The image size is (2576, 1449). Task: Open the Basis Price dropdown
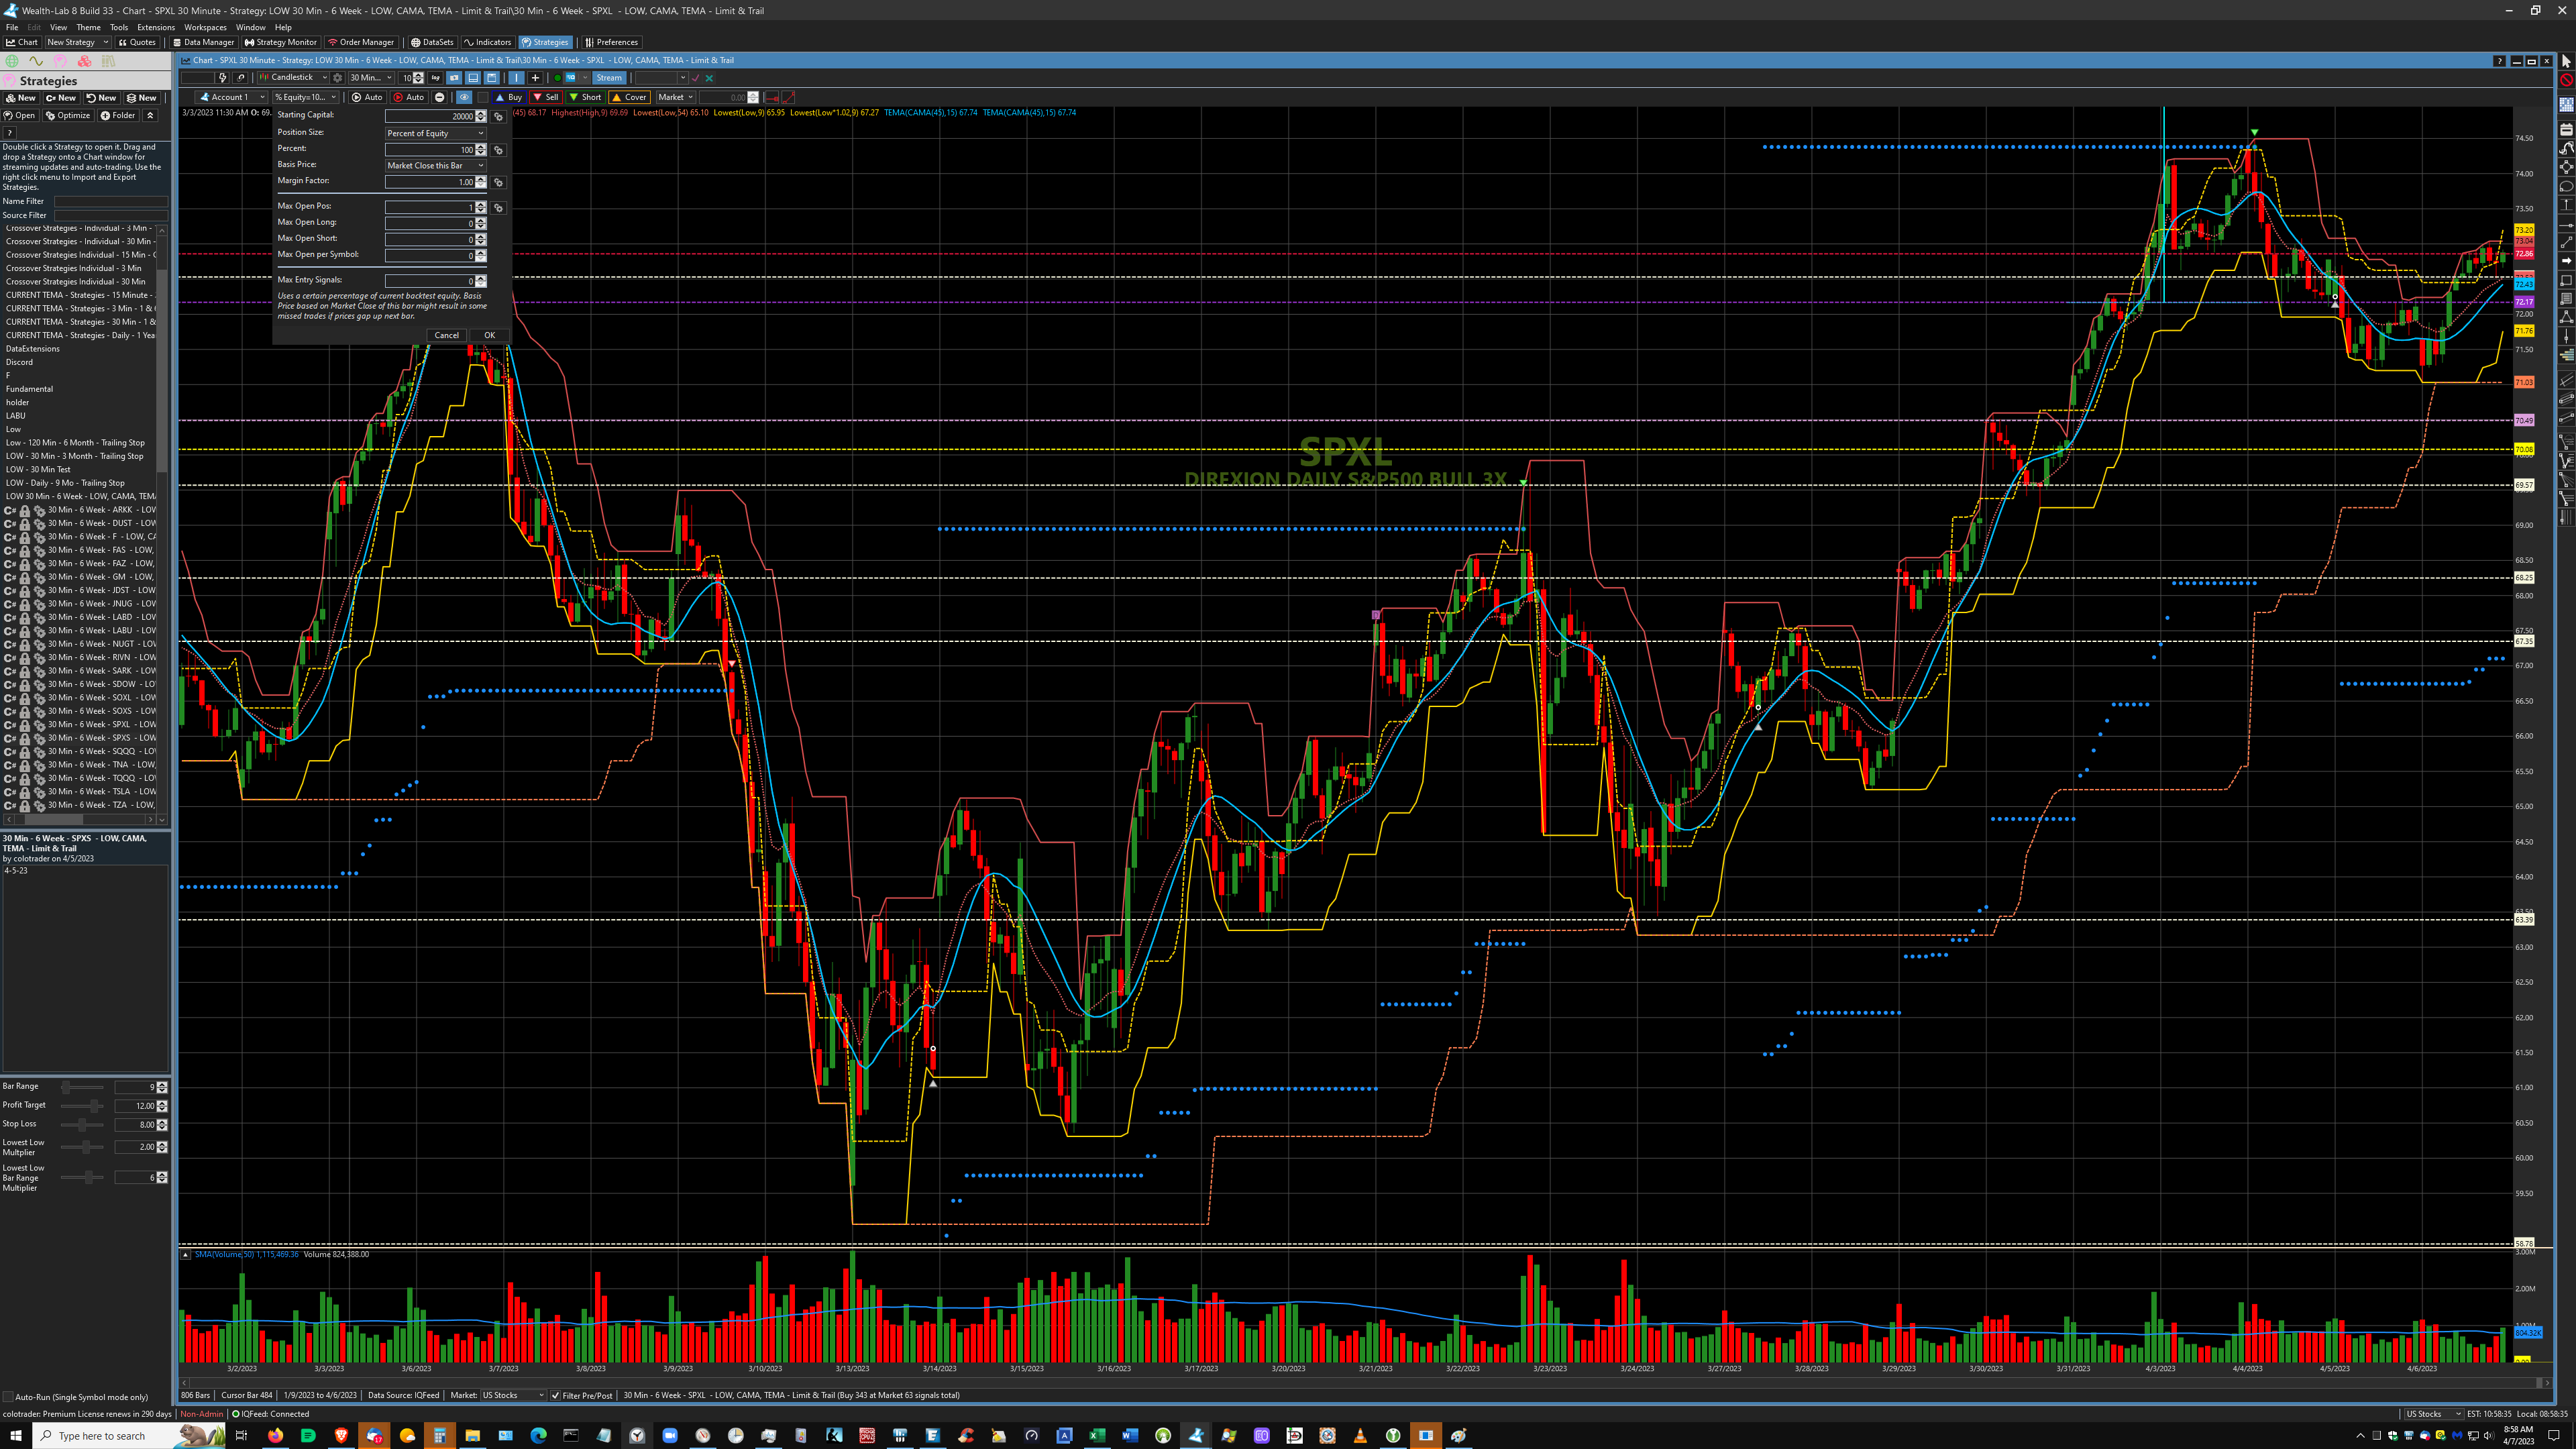[x=435, y=166]
